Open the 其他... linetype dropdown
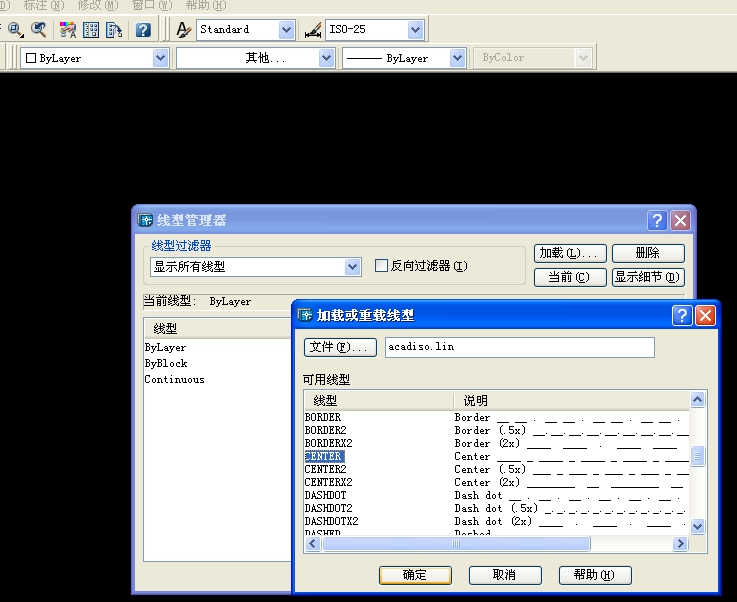Image resolution: width=737 pixels, height=602 pixels. (326, 58)
